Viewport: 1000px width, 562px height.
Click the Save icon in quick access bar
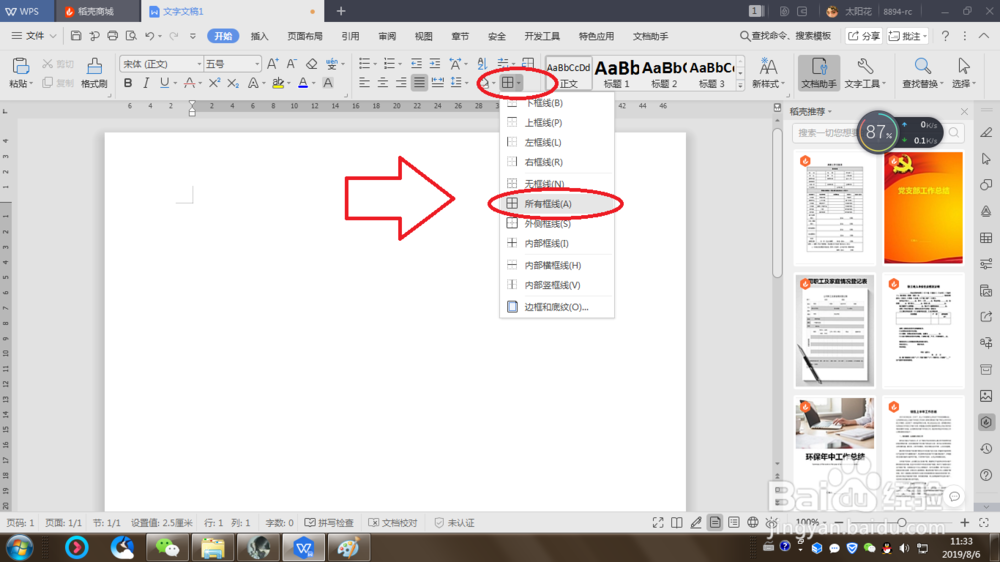coord(76,36)
